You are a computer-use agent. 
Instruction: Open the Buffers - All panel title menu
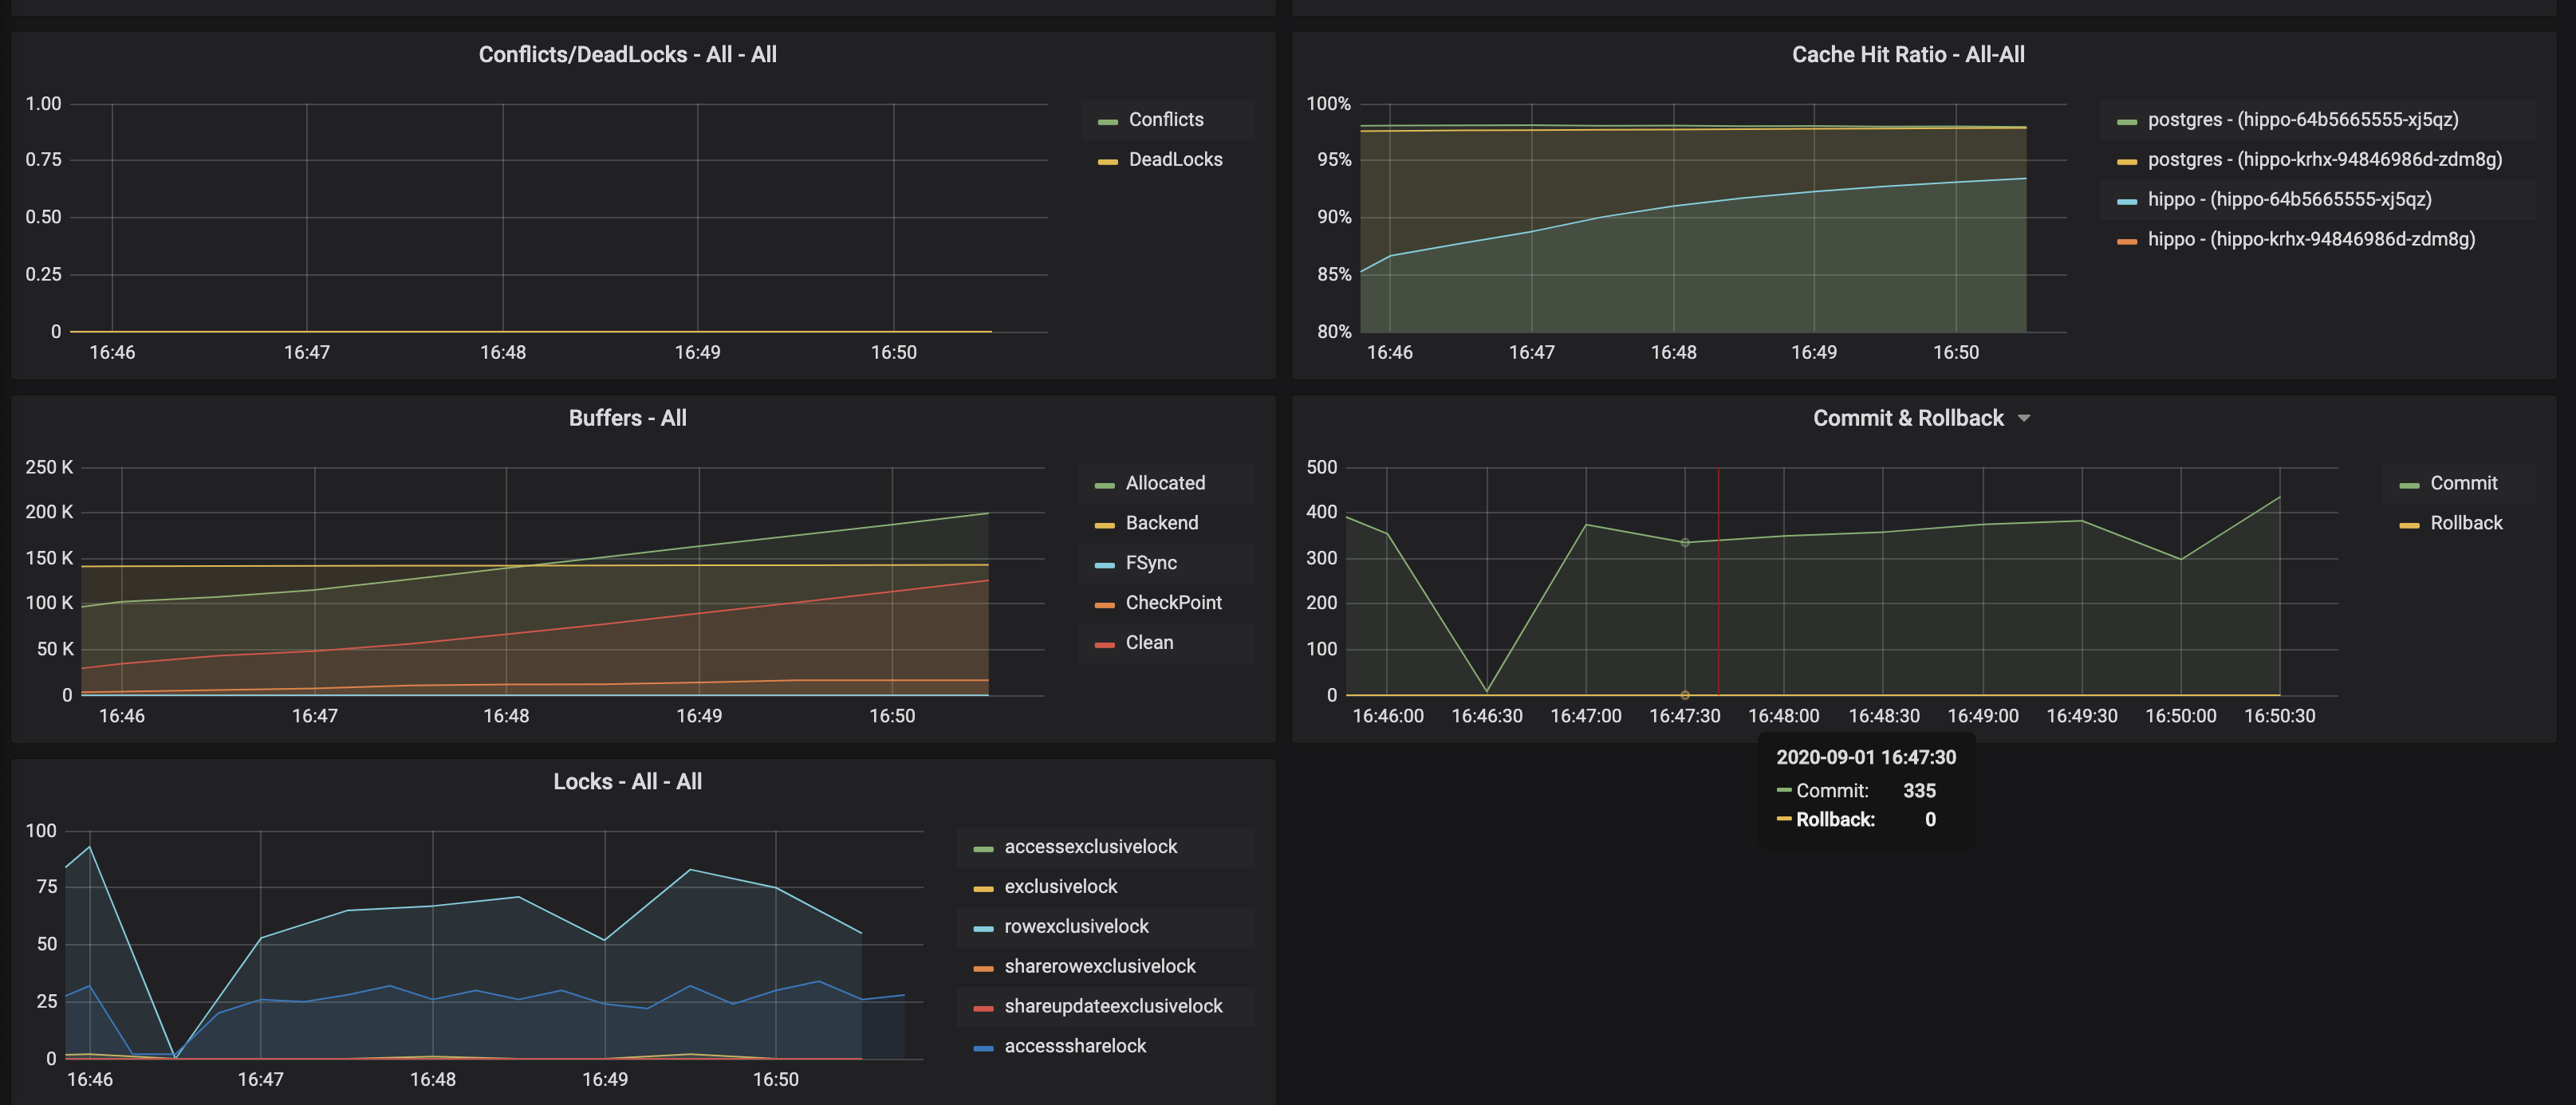tap(626, 417)
